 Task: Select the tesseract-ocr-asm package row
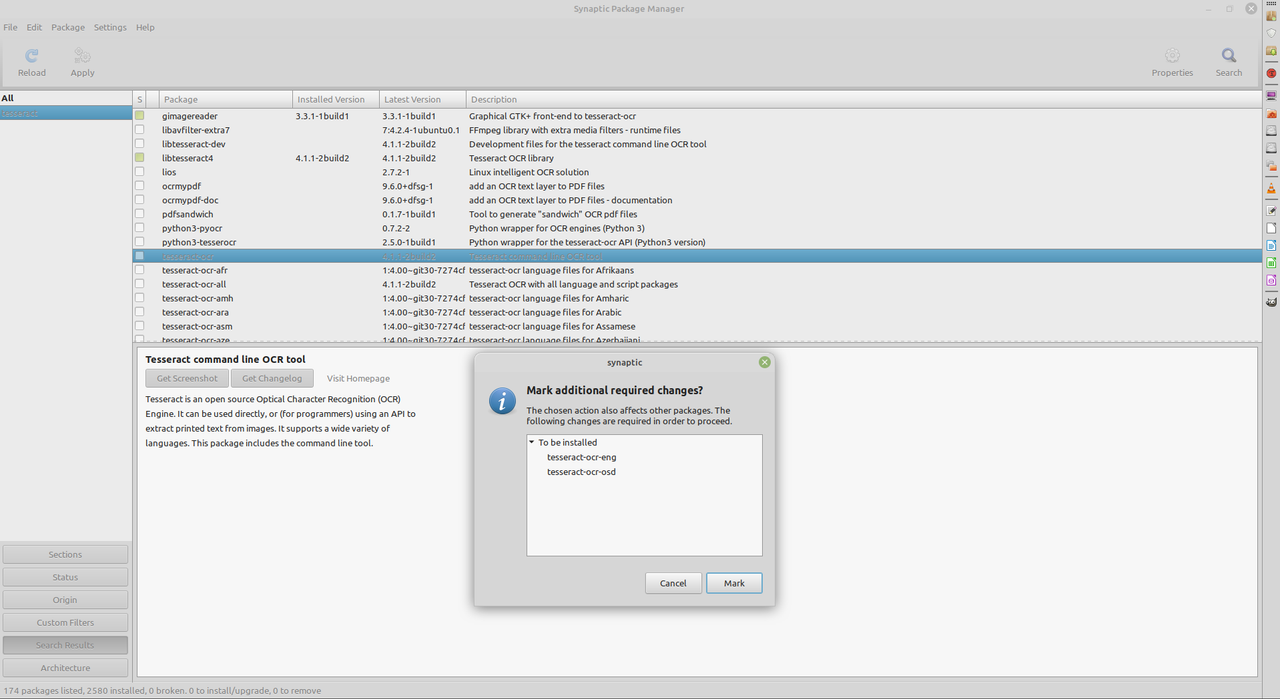tap(696, 326)
